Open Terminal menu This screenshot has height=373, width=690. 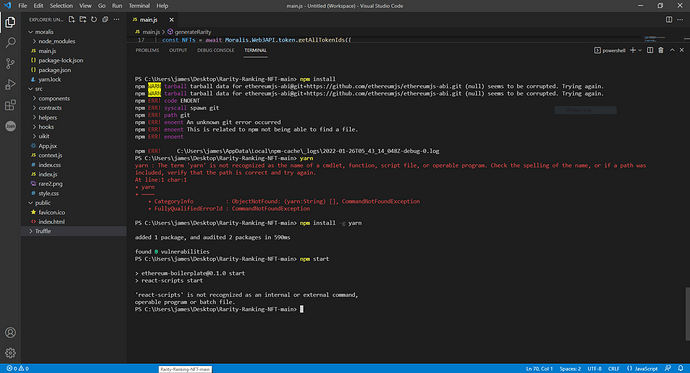click(139, 6)
